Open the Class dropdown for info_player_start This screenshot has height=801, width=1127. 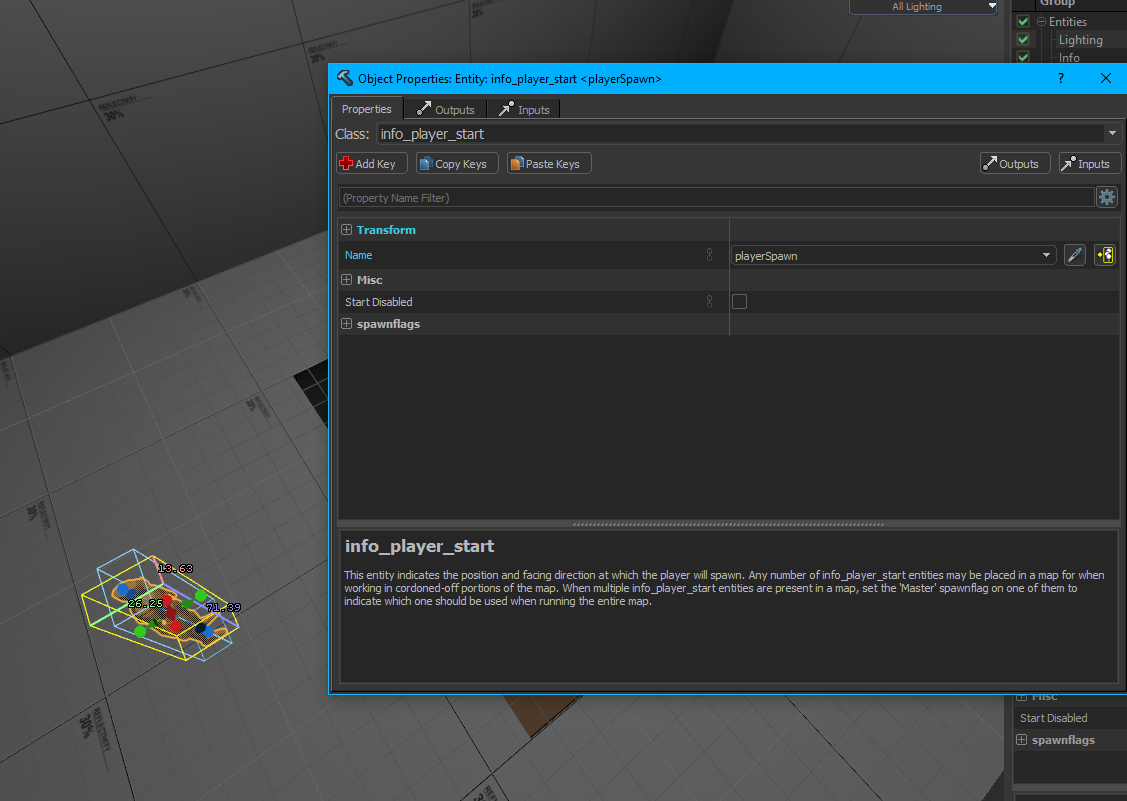click(x=1112, y=133)
